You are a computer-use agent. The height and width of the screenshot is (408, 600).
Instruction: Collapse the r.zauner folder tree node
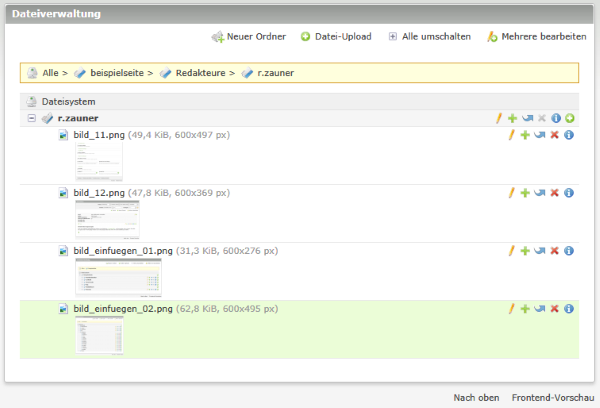pos(32,118)
